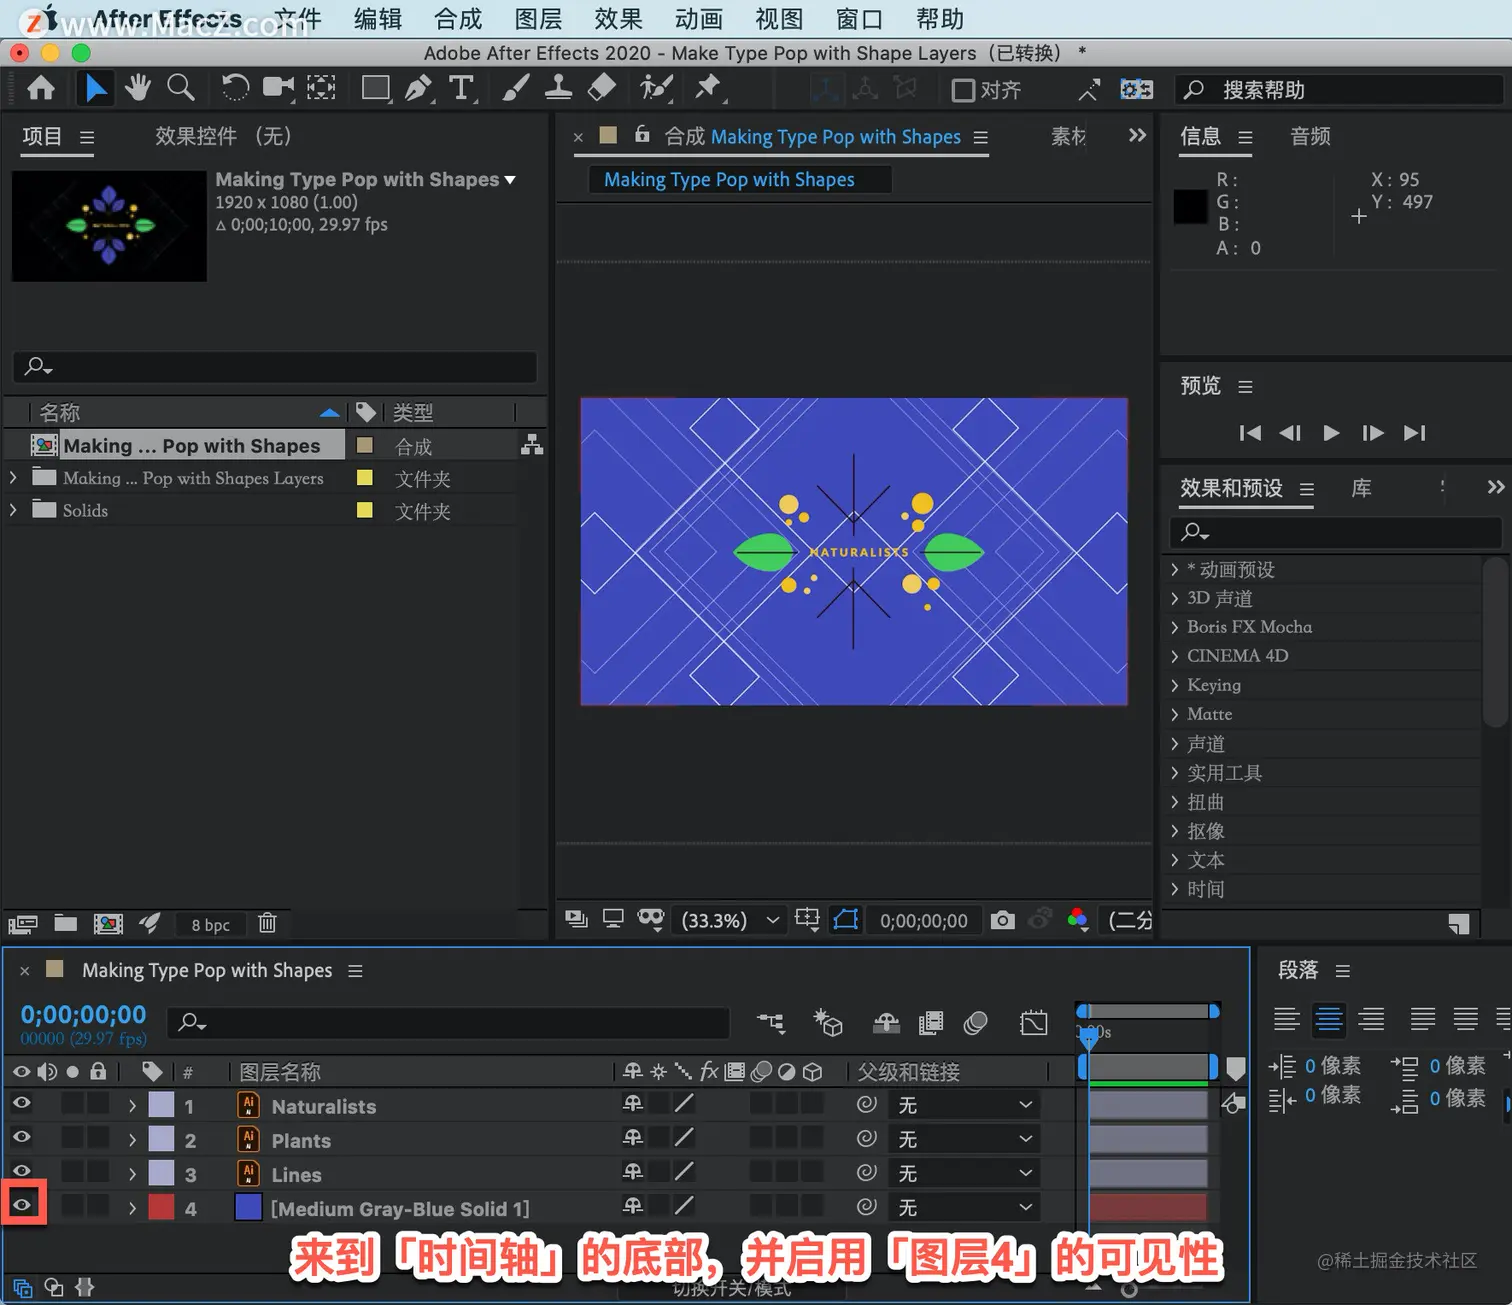Click the play button in preview panel
This screenshot has width=1512, height=1305.
pos(1331,433)
